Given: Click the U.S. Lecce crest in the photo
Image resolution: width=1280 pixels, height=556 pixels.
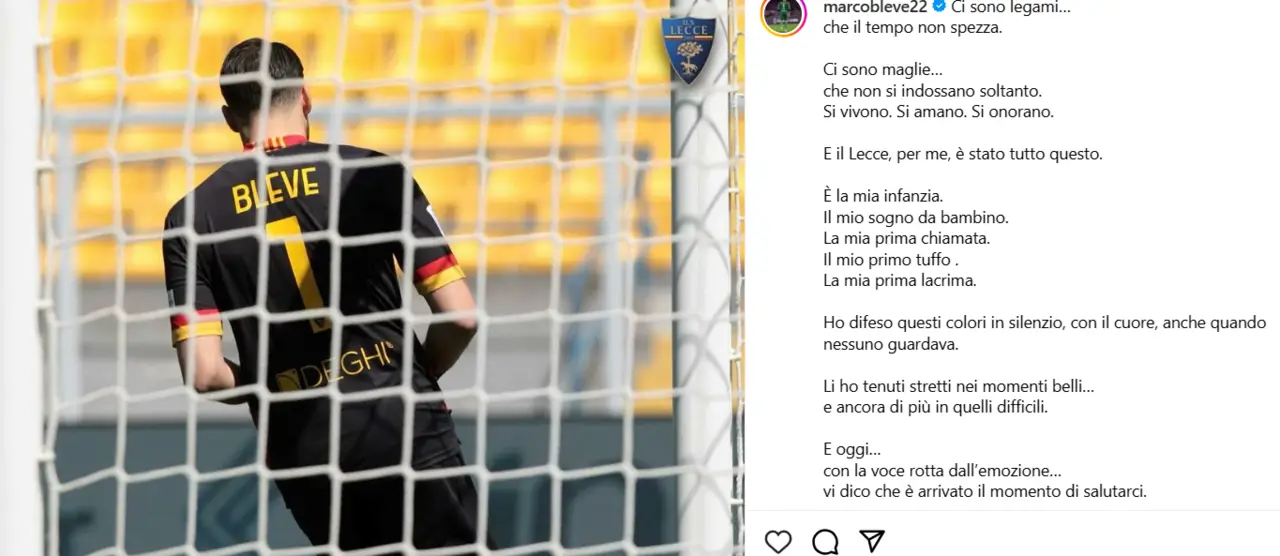Looking at the screenshot, I should pyautogui.click(x=688, y=50).
